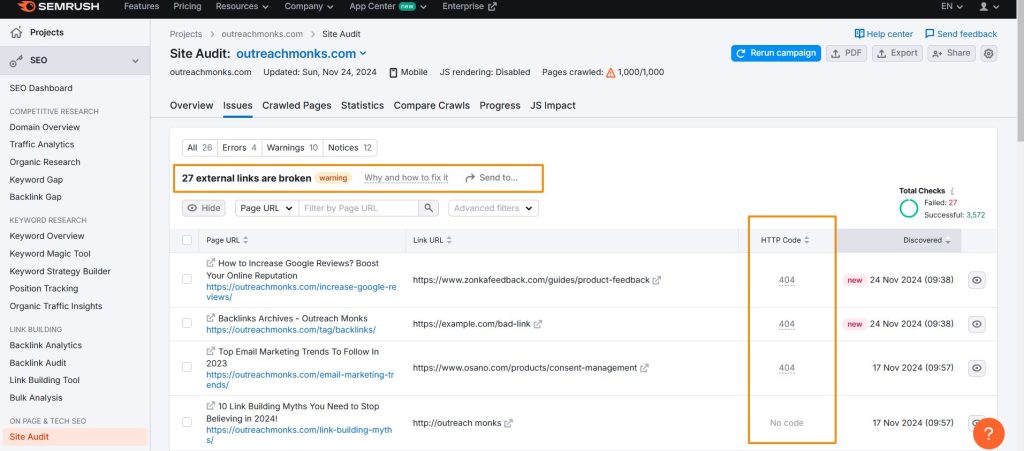Click the search magnifier icon in the filter
This screenshot has height=451, width=1024.
coord(429,208)
